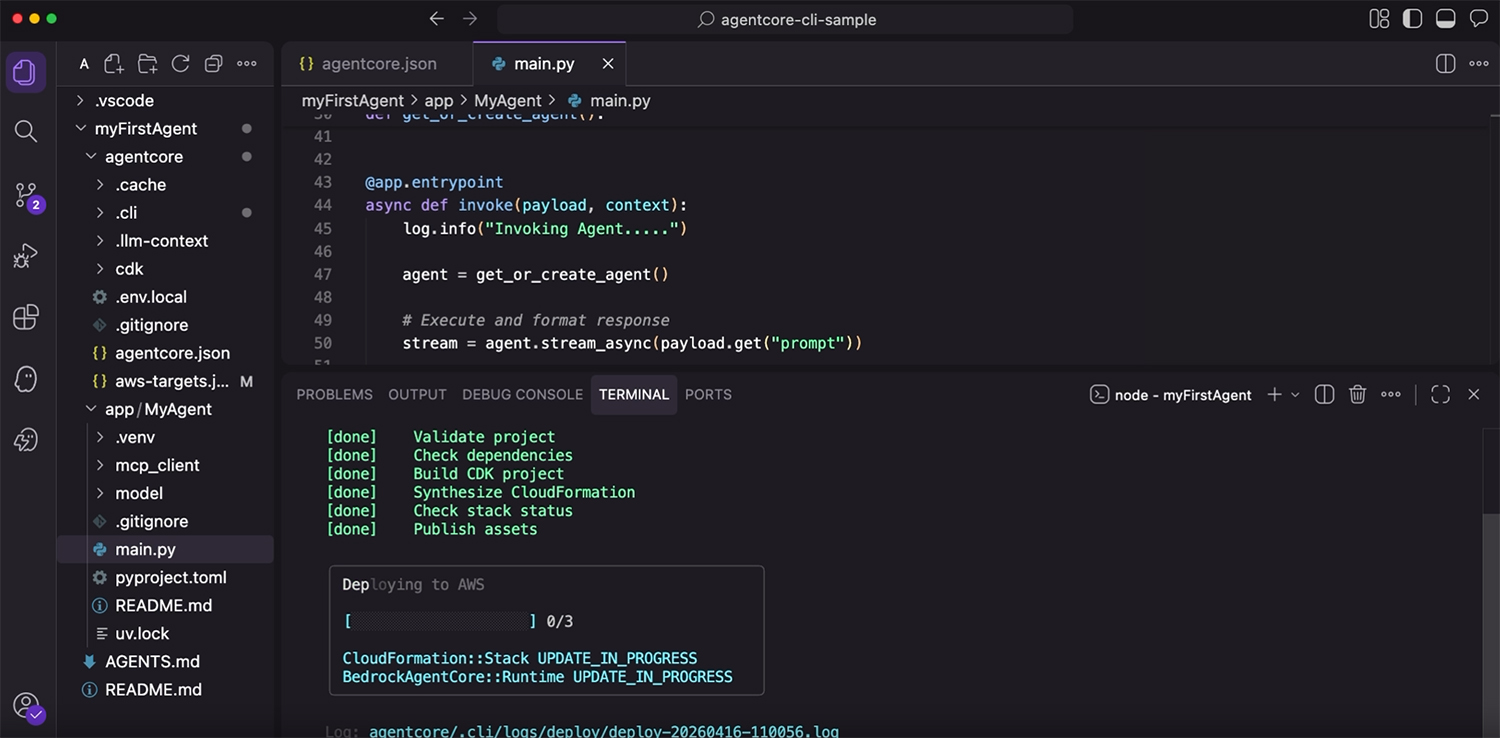Open the terminal profile dropdown chevron
The image size is (1500, 738).
click(1293, 394)
